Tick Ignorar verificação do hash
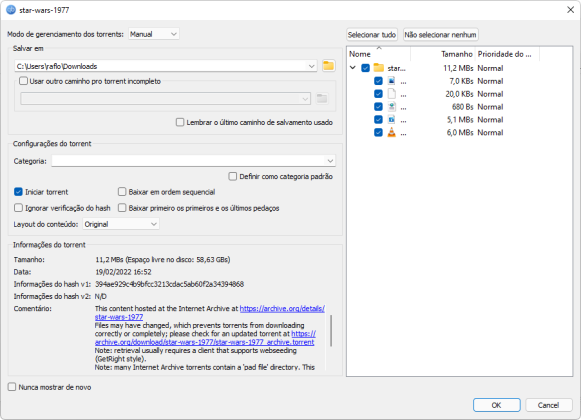581x420 pixels. click(x=18, y=208)
